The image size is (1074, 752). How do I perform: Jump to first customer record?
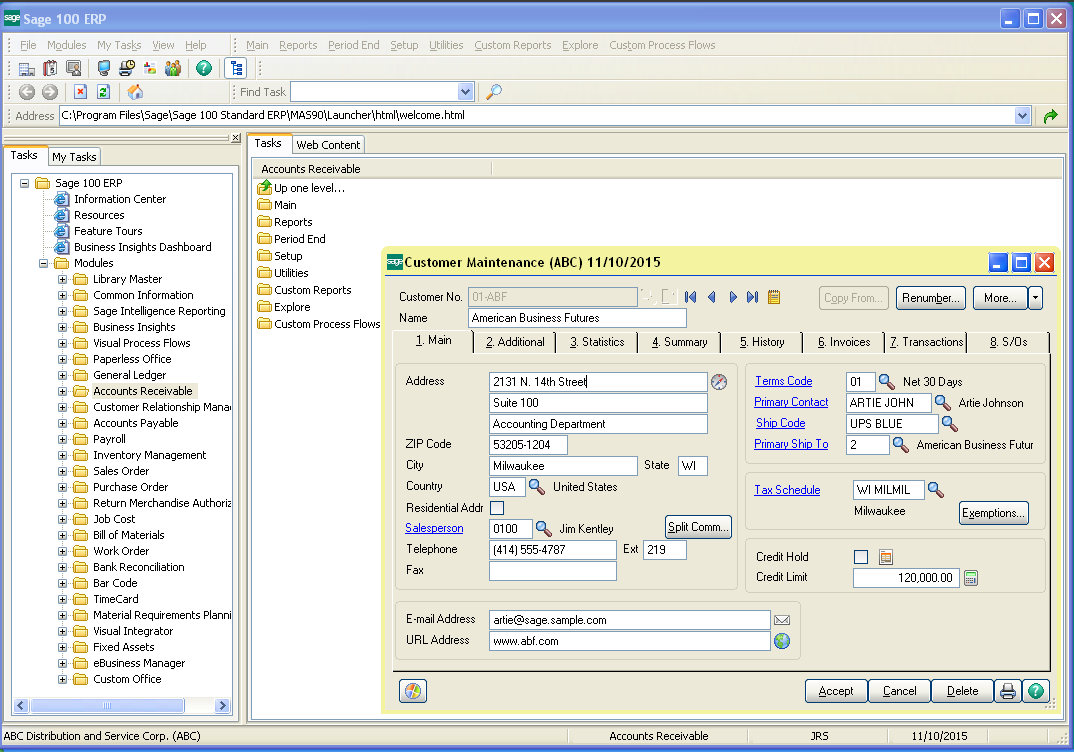[690, 297]
